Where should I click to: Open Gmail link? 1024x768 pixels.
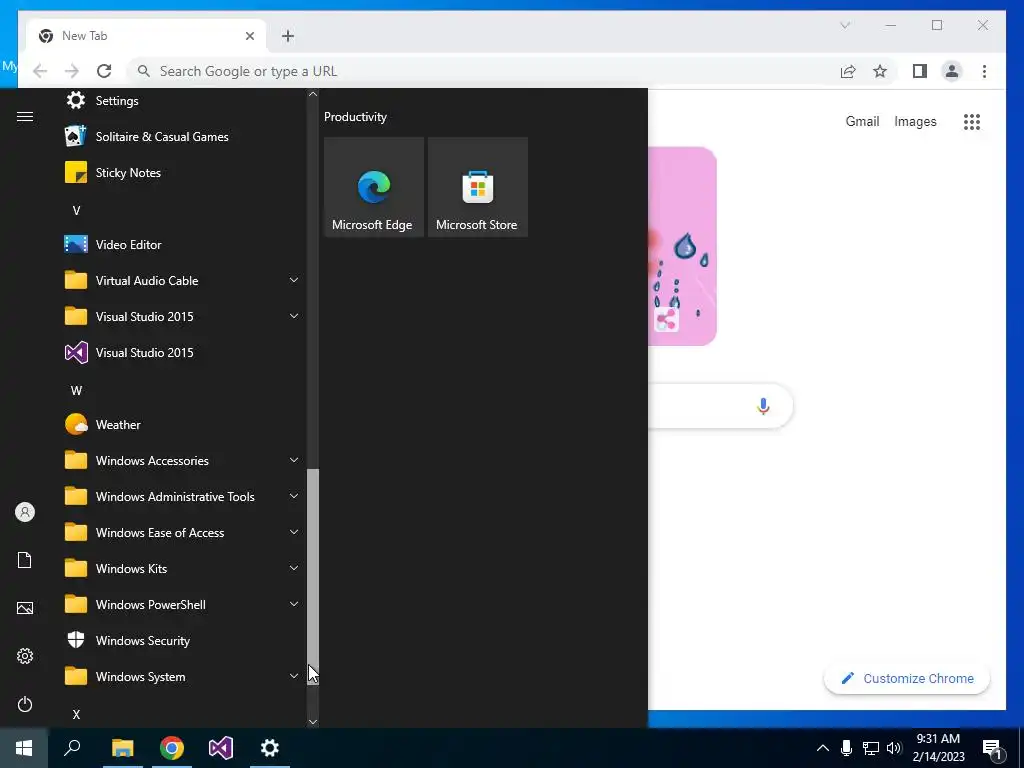point(862,121)
